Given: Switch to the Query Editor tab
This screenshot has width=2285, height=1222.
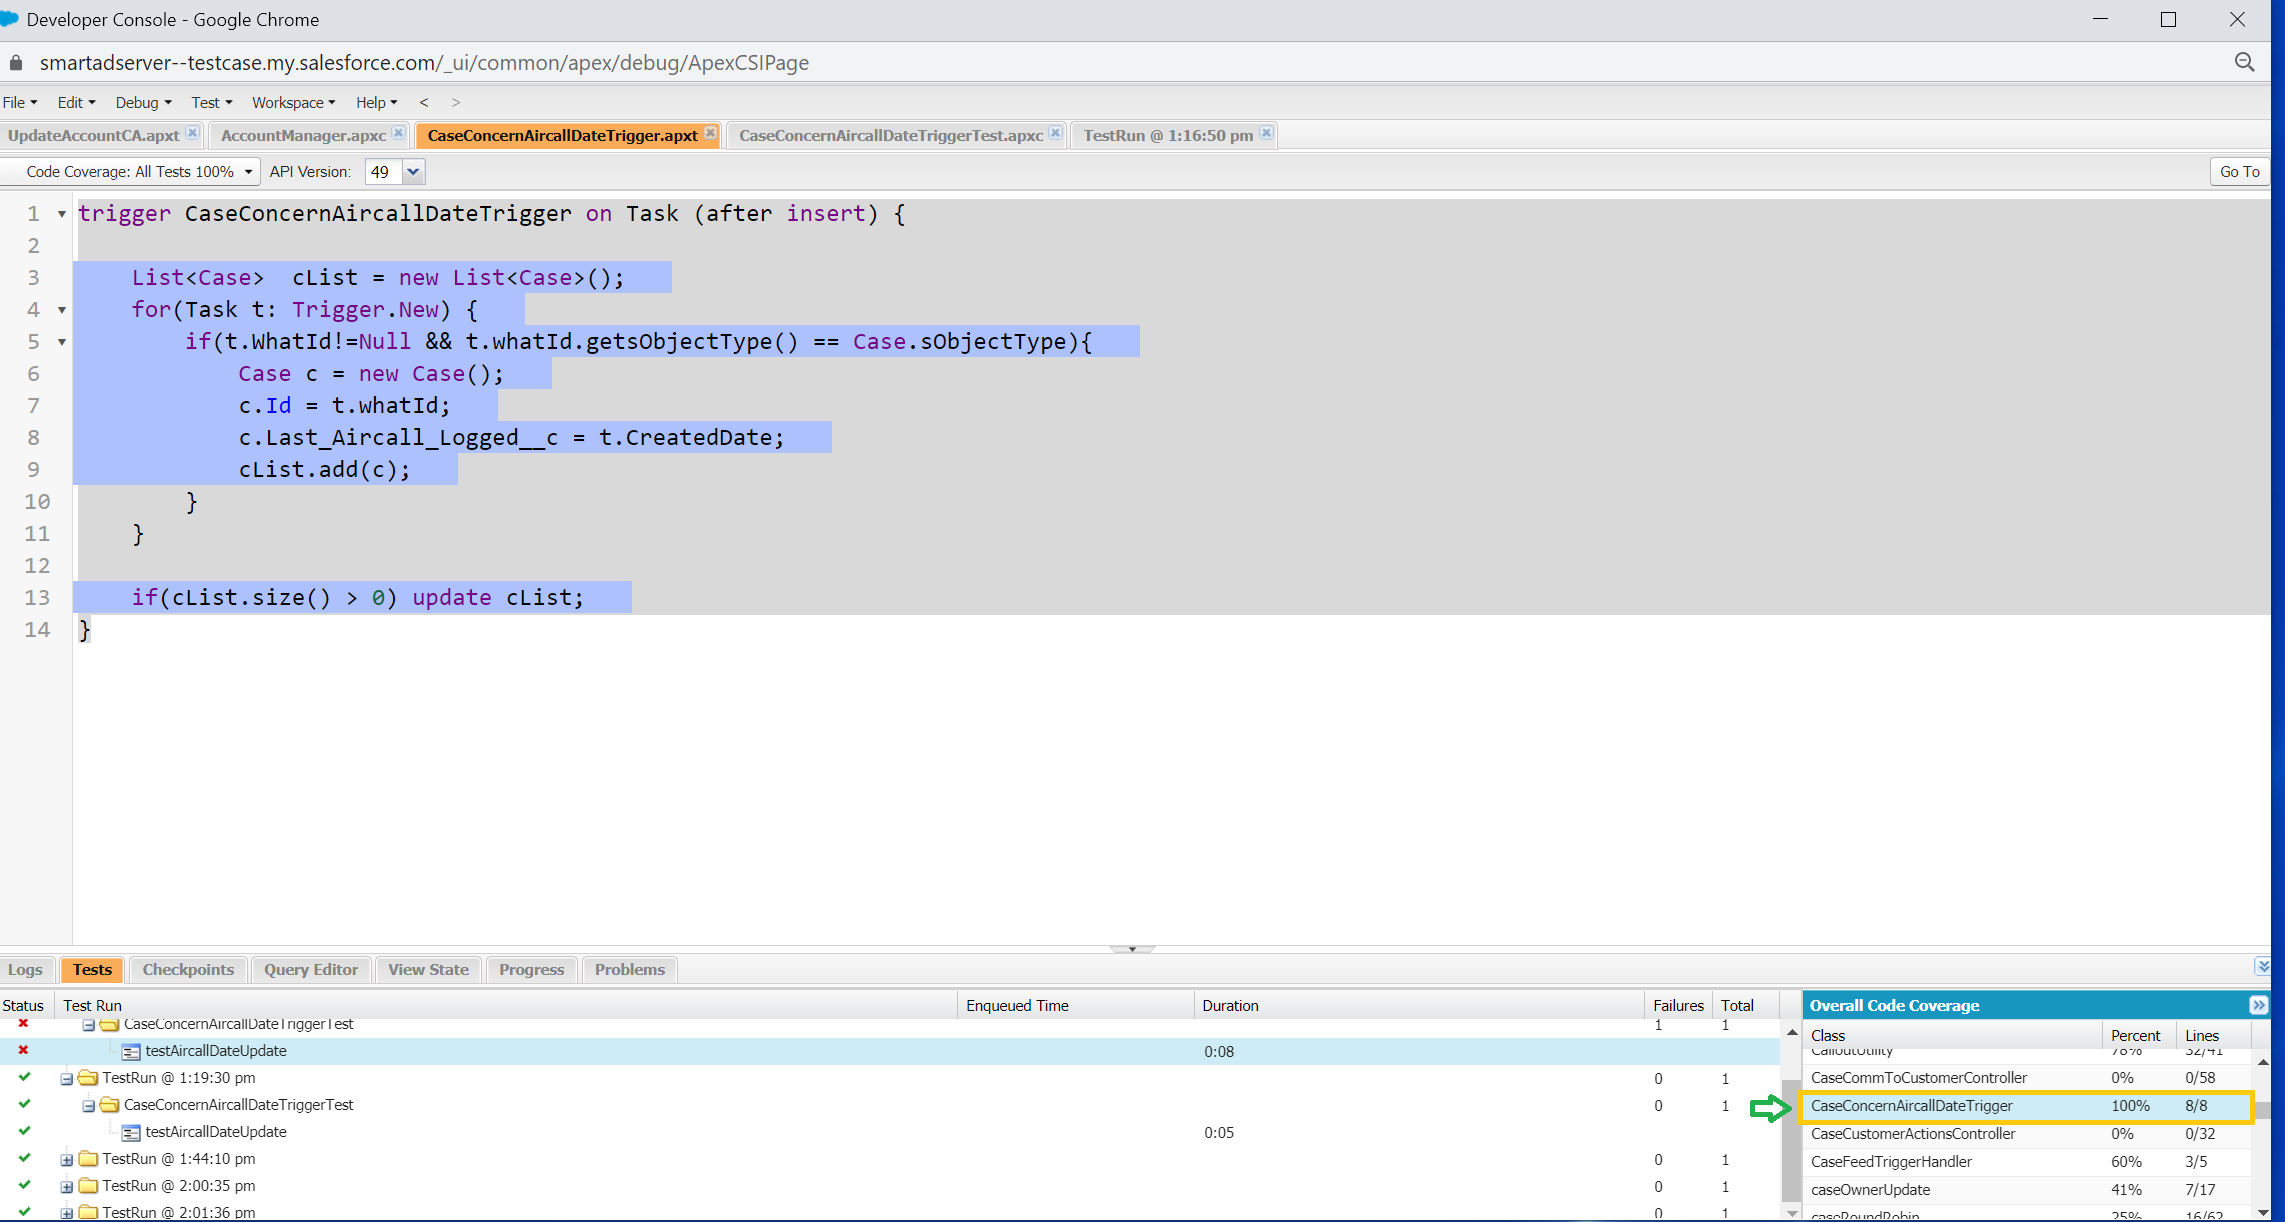Looking at the screenshot, I should [x=310, y=969].
